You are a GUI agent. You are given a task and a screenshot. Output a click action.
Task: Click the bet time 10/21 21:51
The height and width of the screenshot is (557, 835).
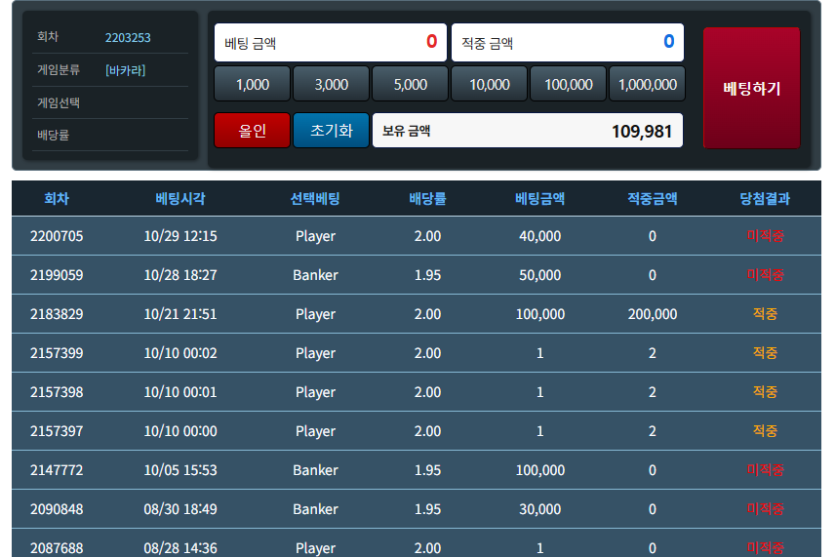point(181,314)
